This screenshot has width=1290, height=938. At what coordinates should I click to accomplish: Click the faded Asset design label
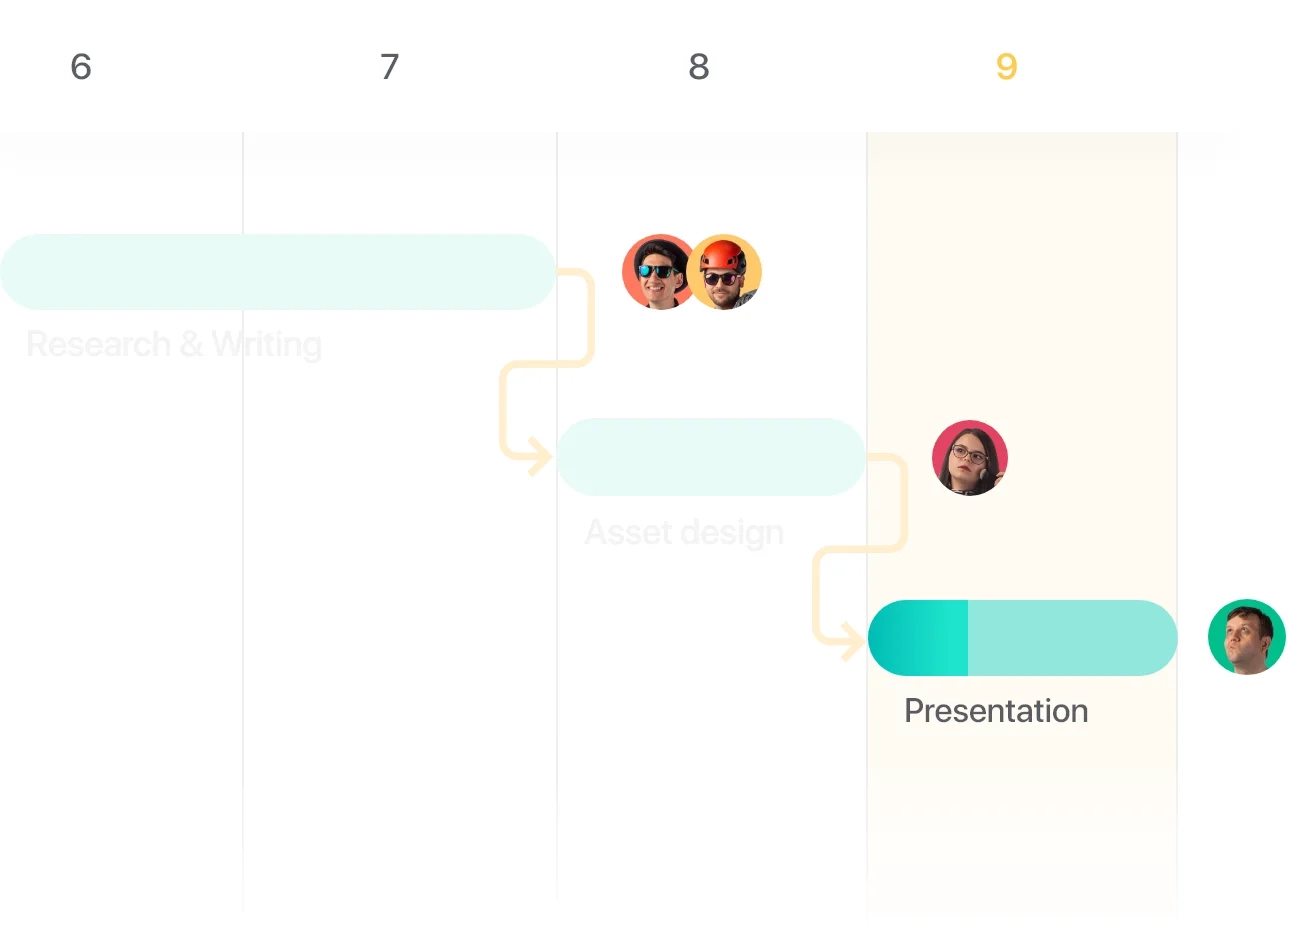pos(684,532)
